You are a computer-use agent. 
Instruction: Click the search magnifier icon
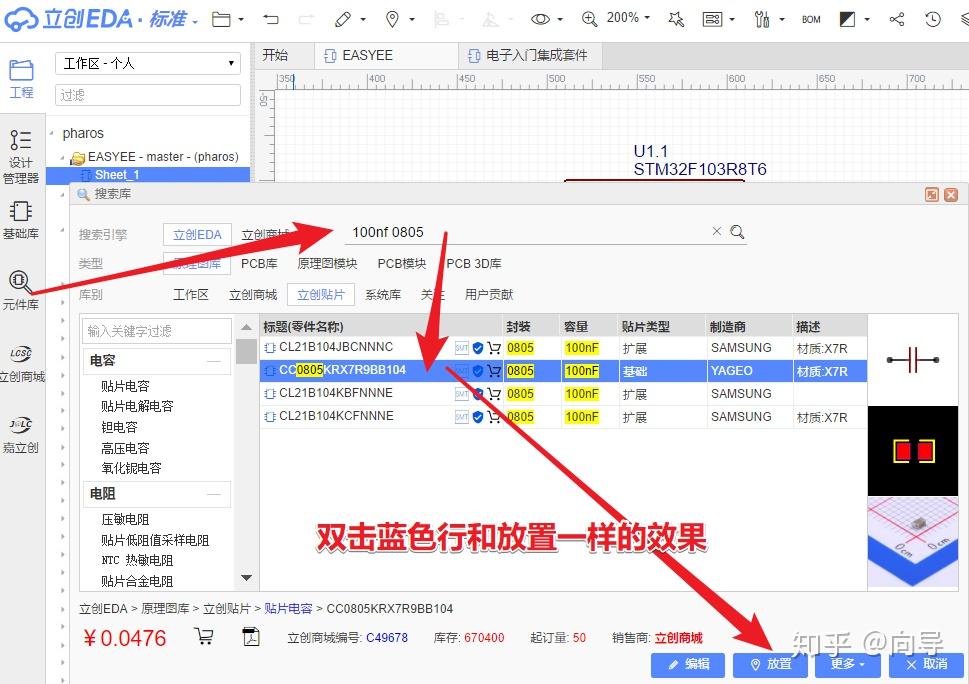[x=737, y=232]
